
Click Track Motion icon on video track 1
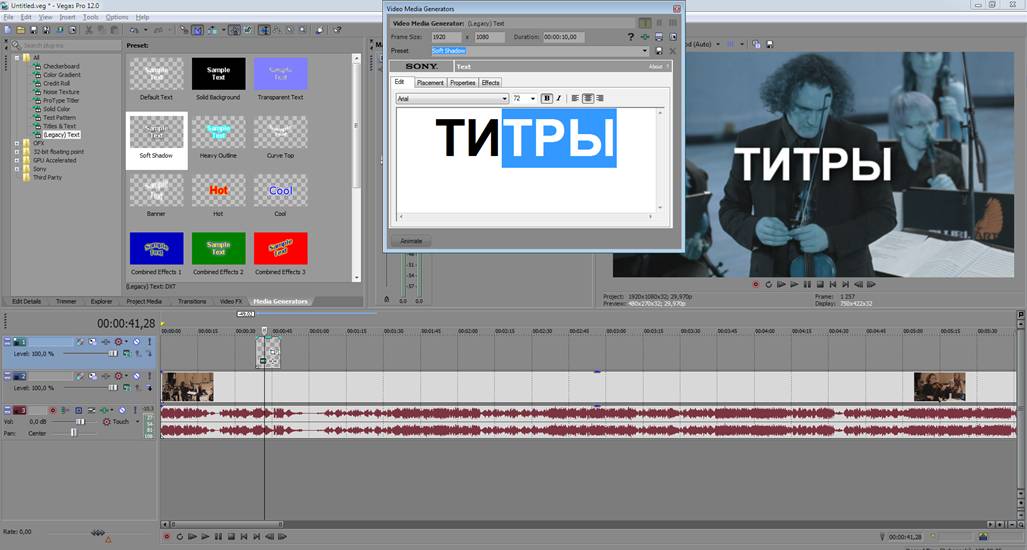(x=92, y=341)
